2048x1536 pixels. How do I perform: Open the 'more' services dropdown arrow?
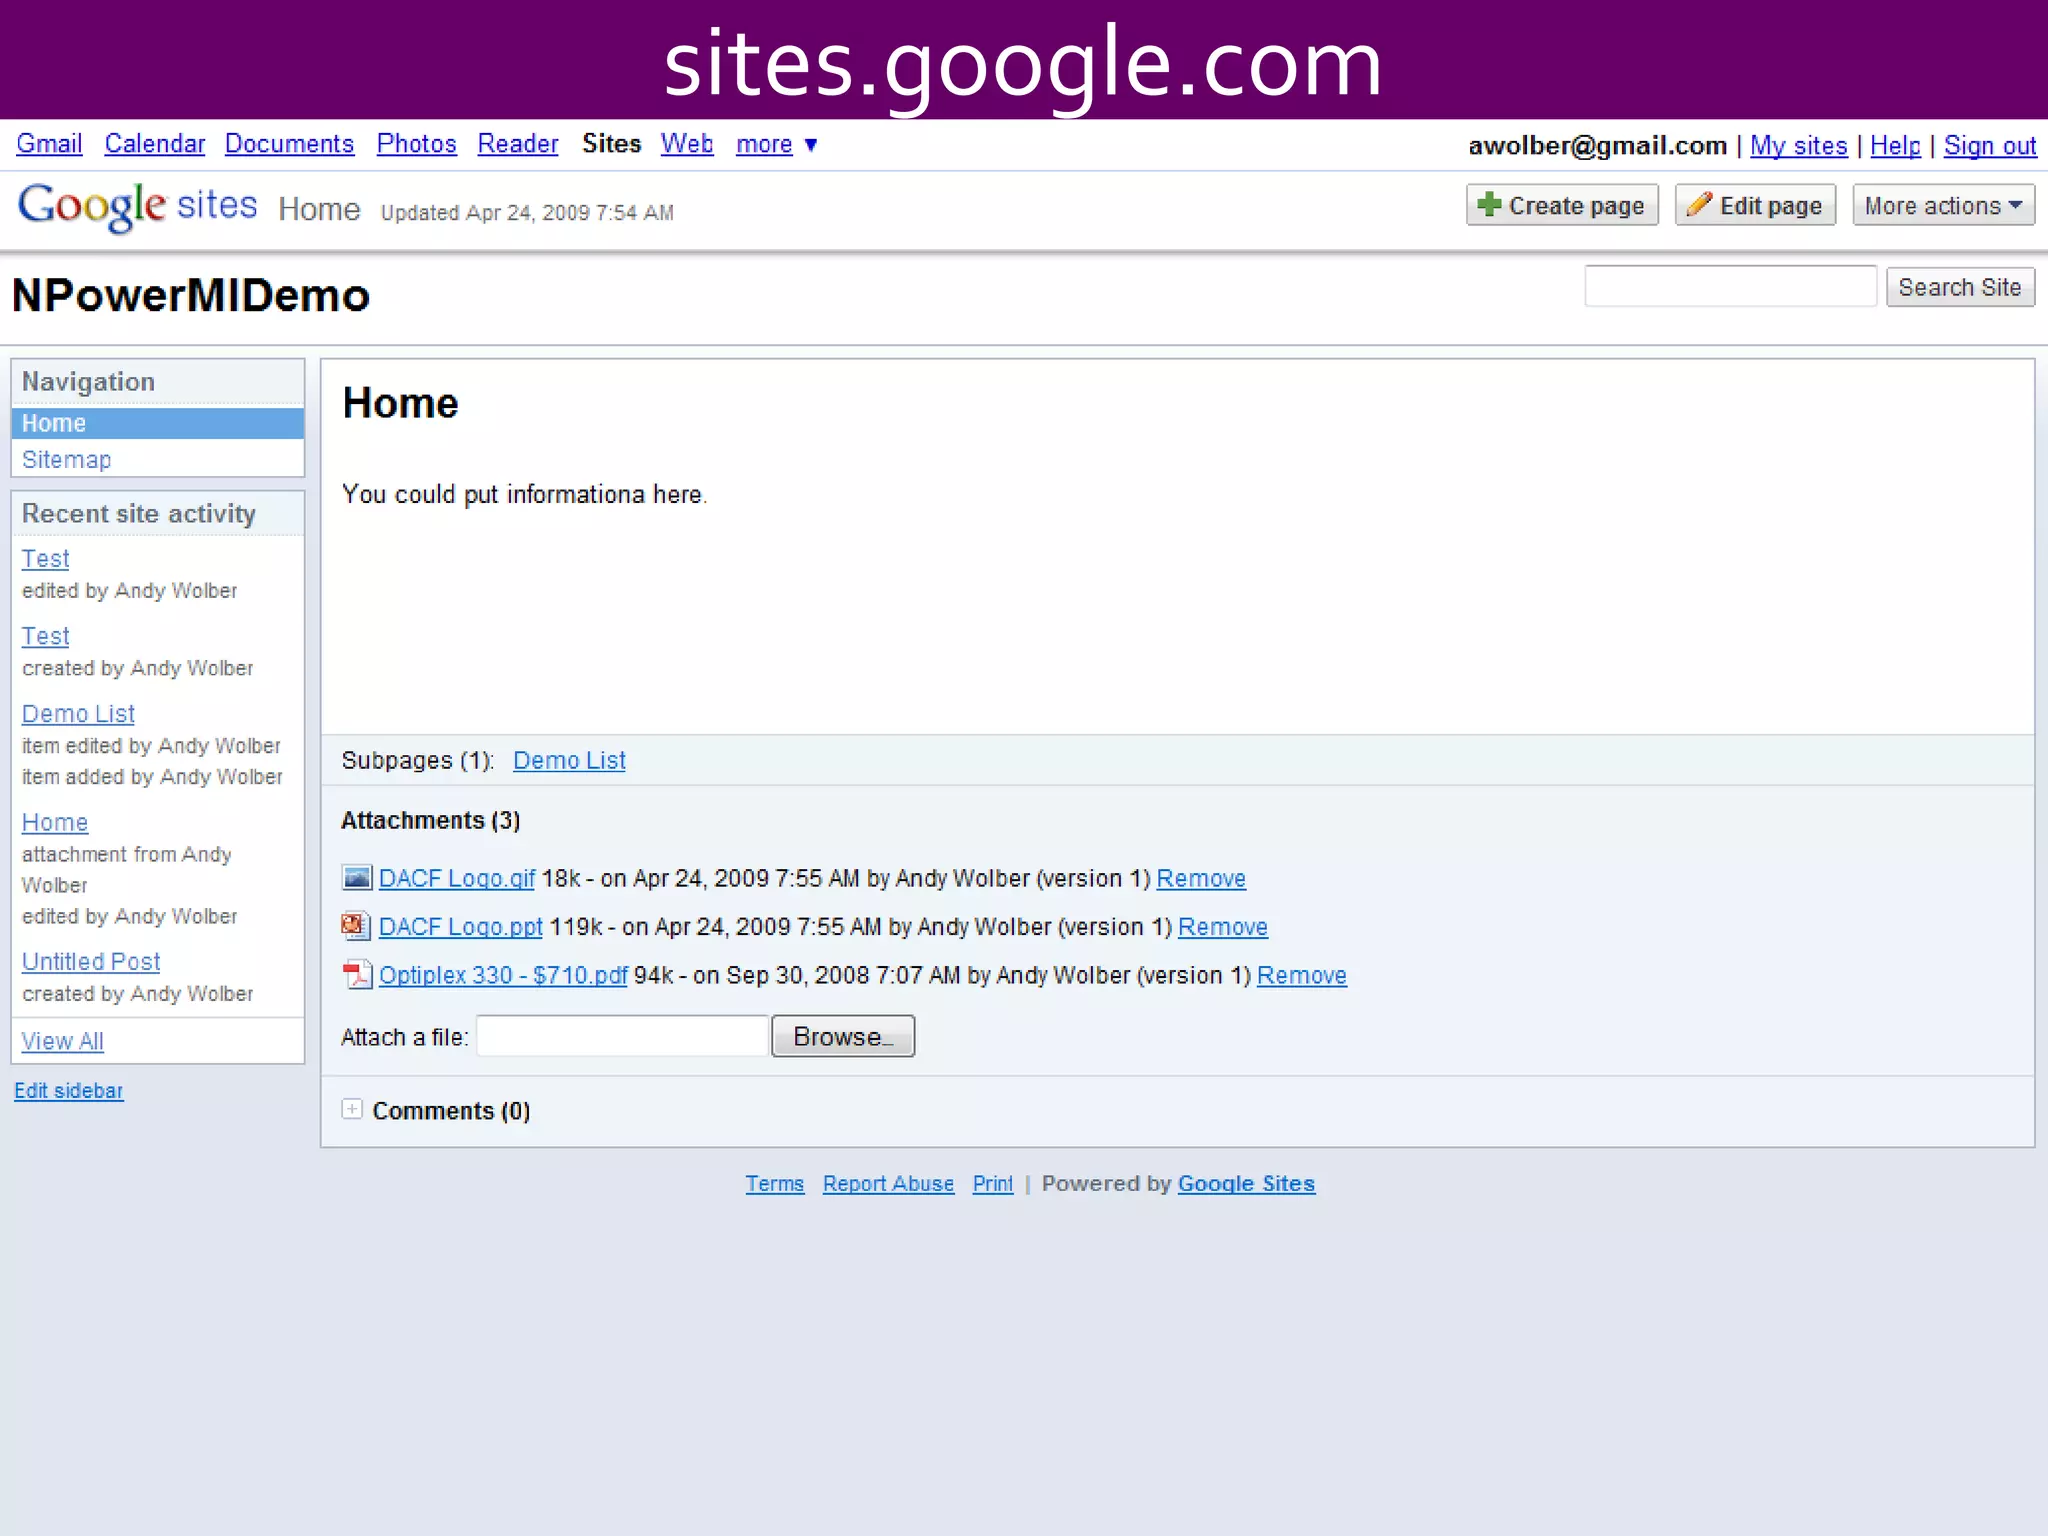click(x=811, y=145)
